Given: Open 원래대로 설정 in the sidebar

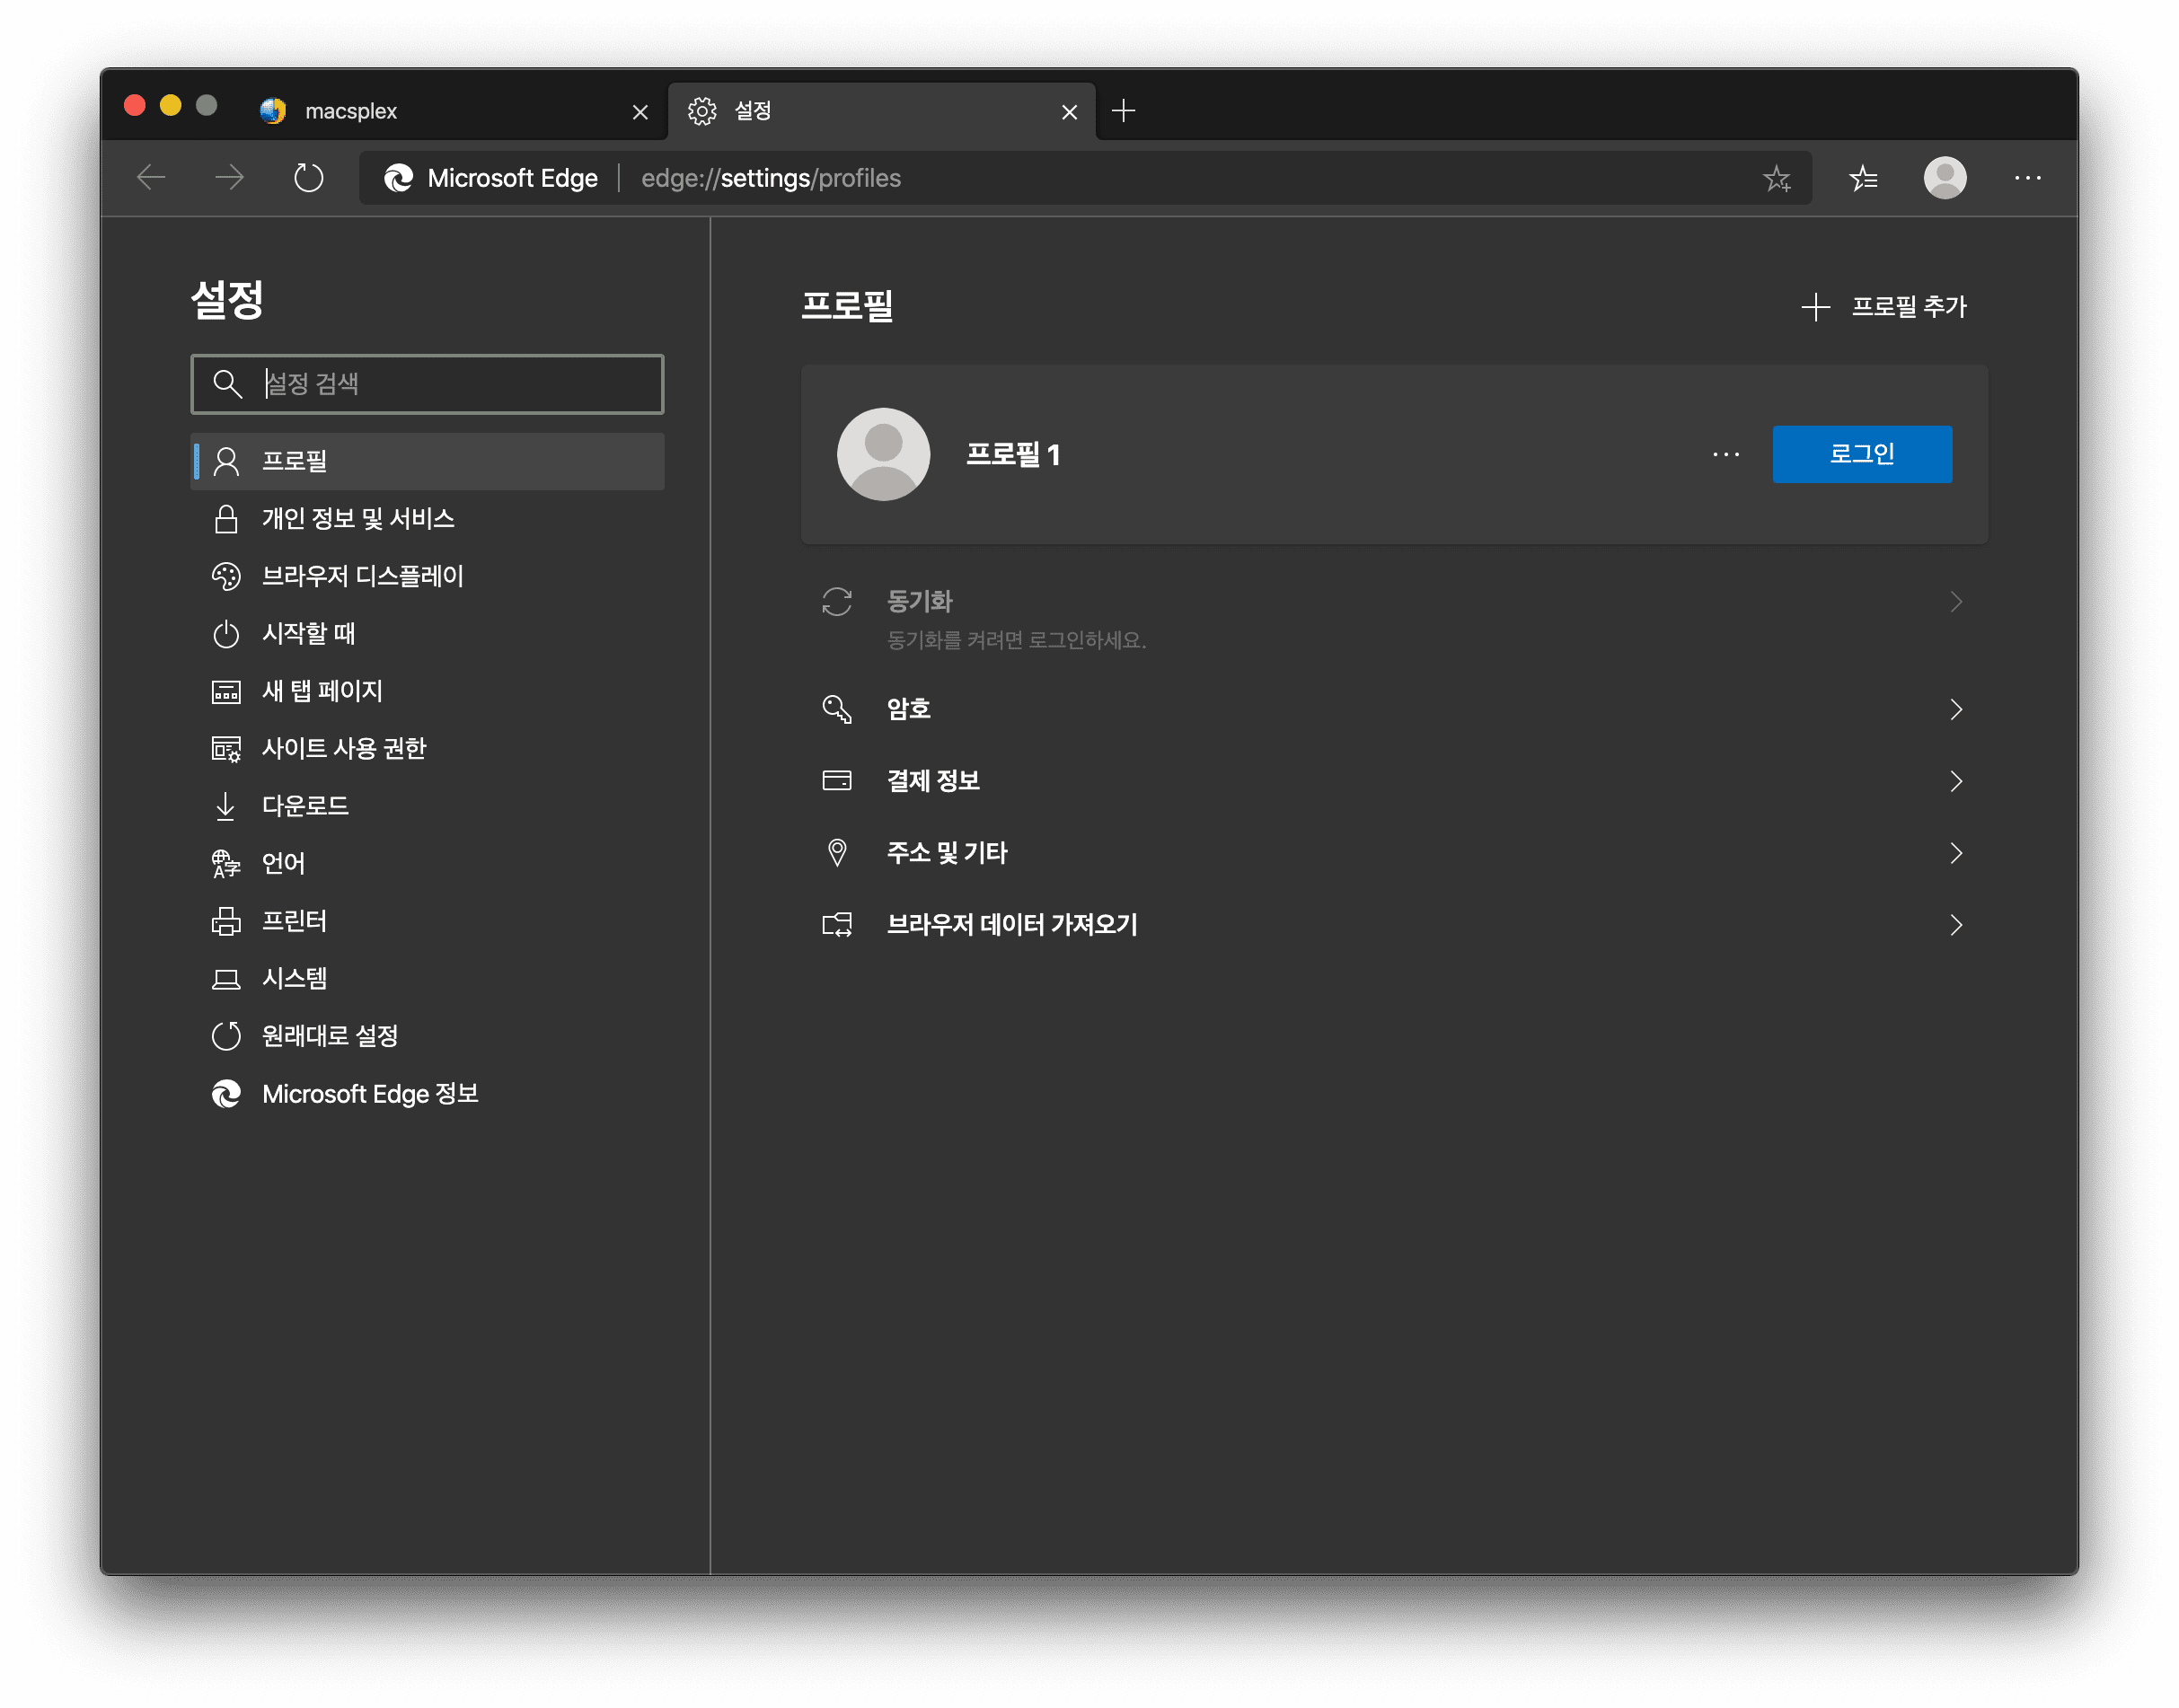Looking at the screenshot, I should pos(427,1036).
